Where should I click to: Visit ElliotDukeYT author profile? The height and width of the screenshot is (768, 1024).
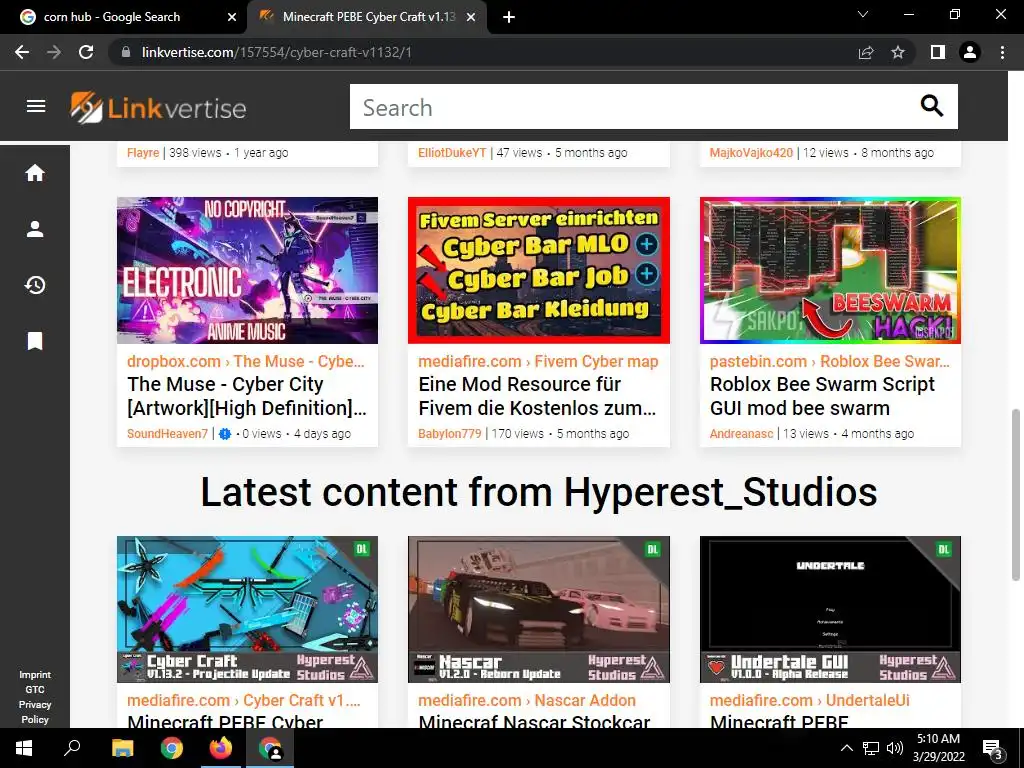tap(452, 153)
